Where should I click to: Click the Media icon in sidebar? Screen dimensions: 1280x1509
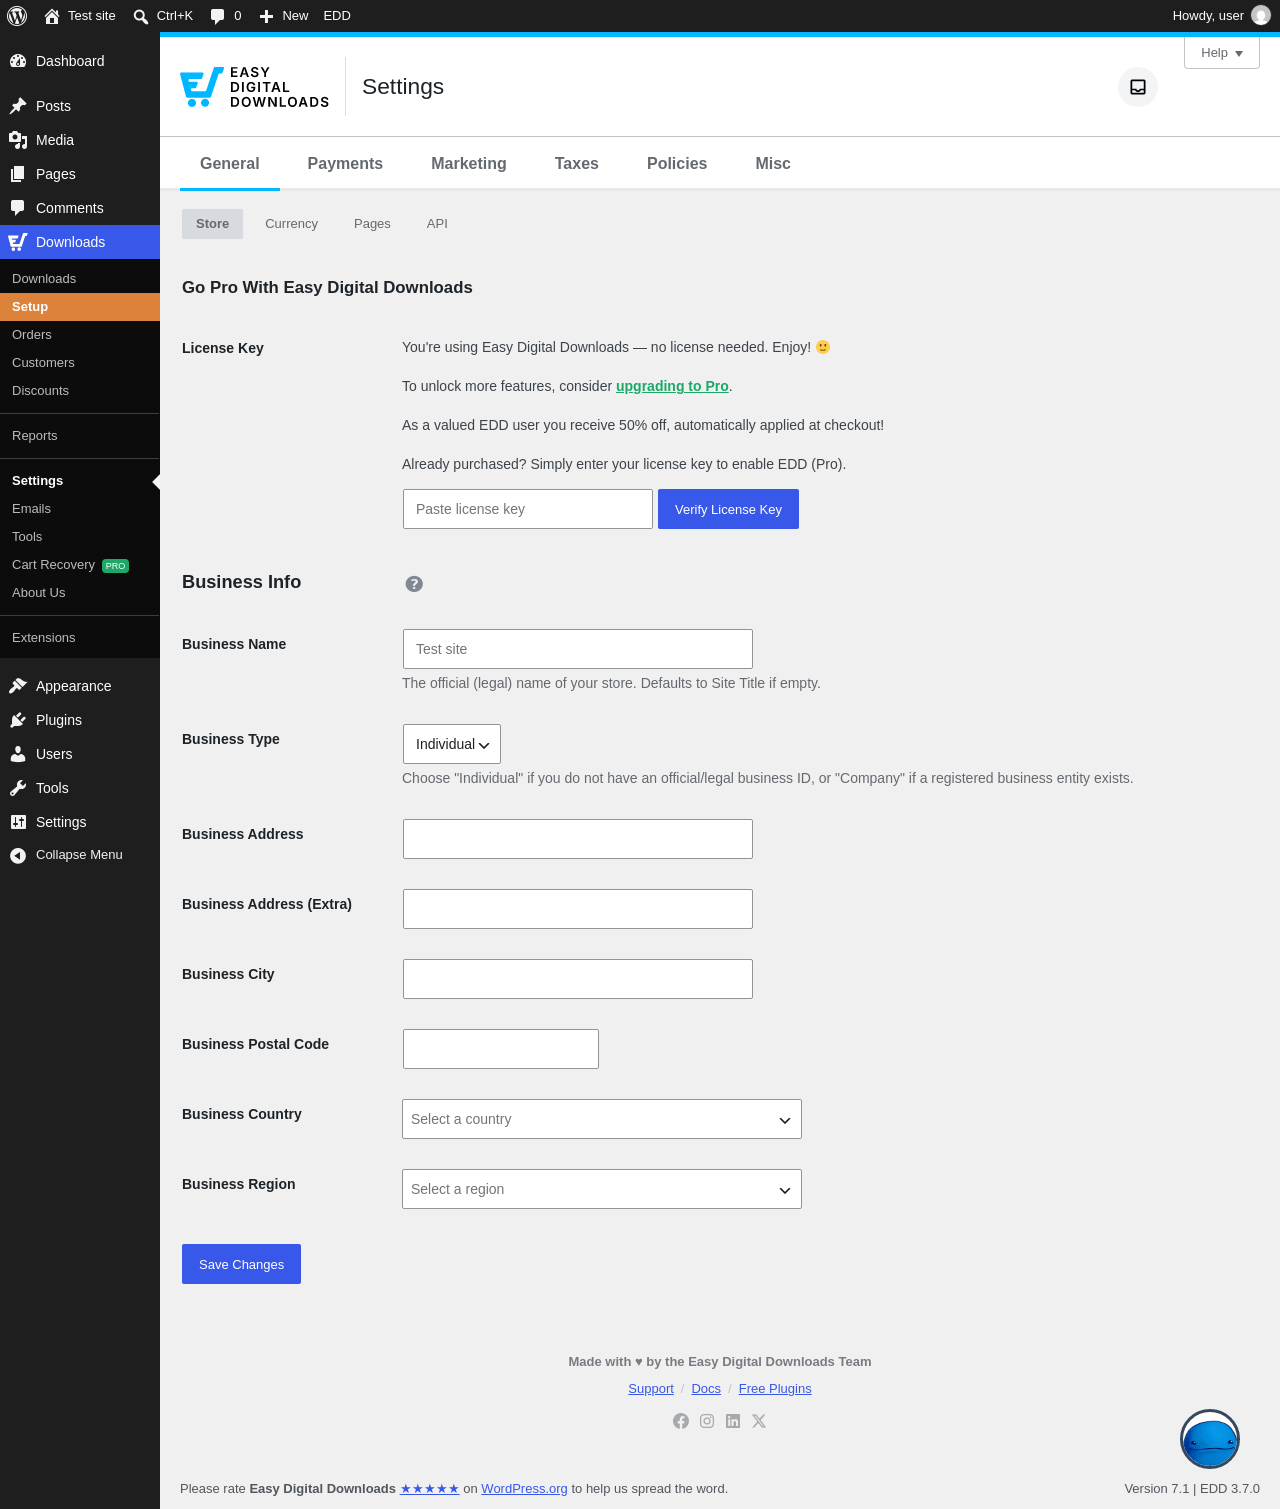tap(18, 140)
